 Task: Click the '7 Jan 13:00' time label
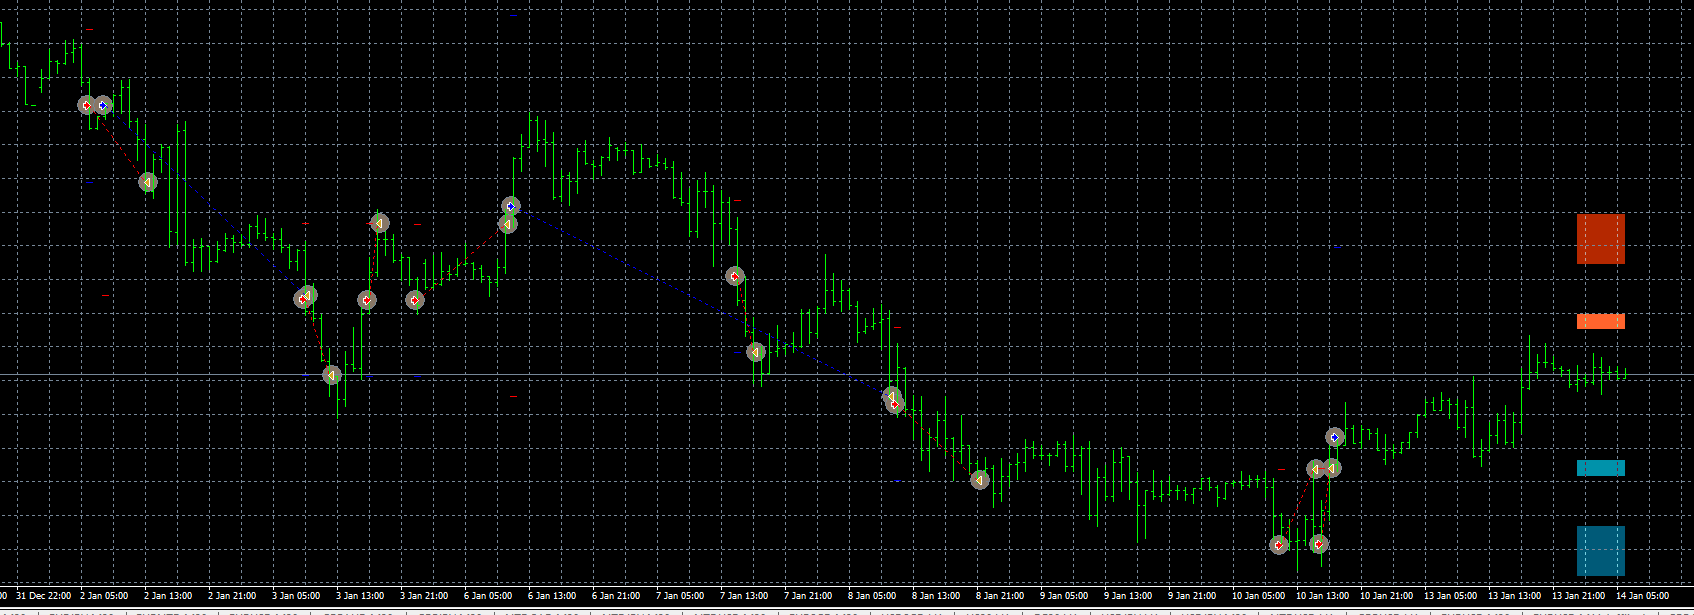(744, 596)
